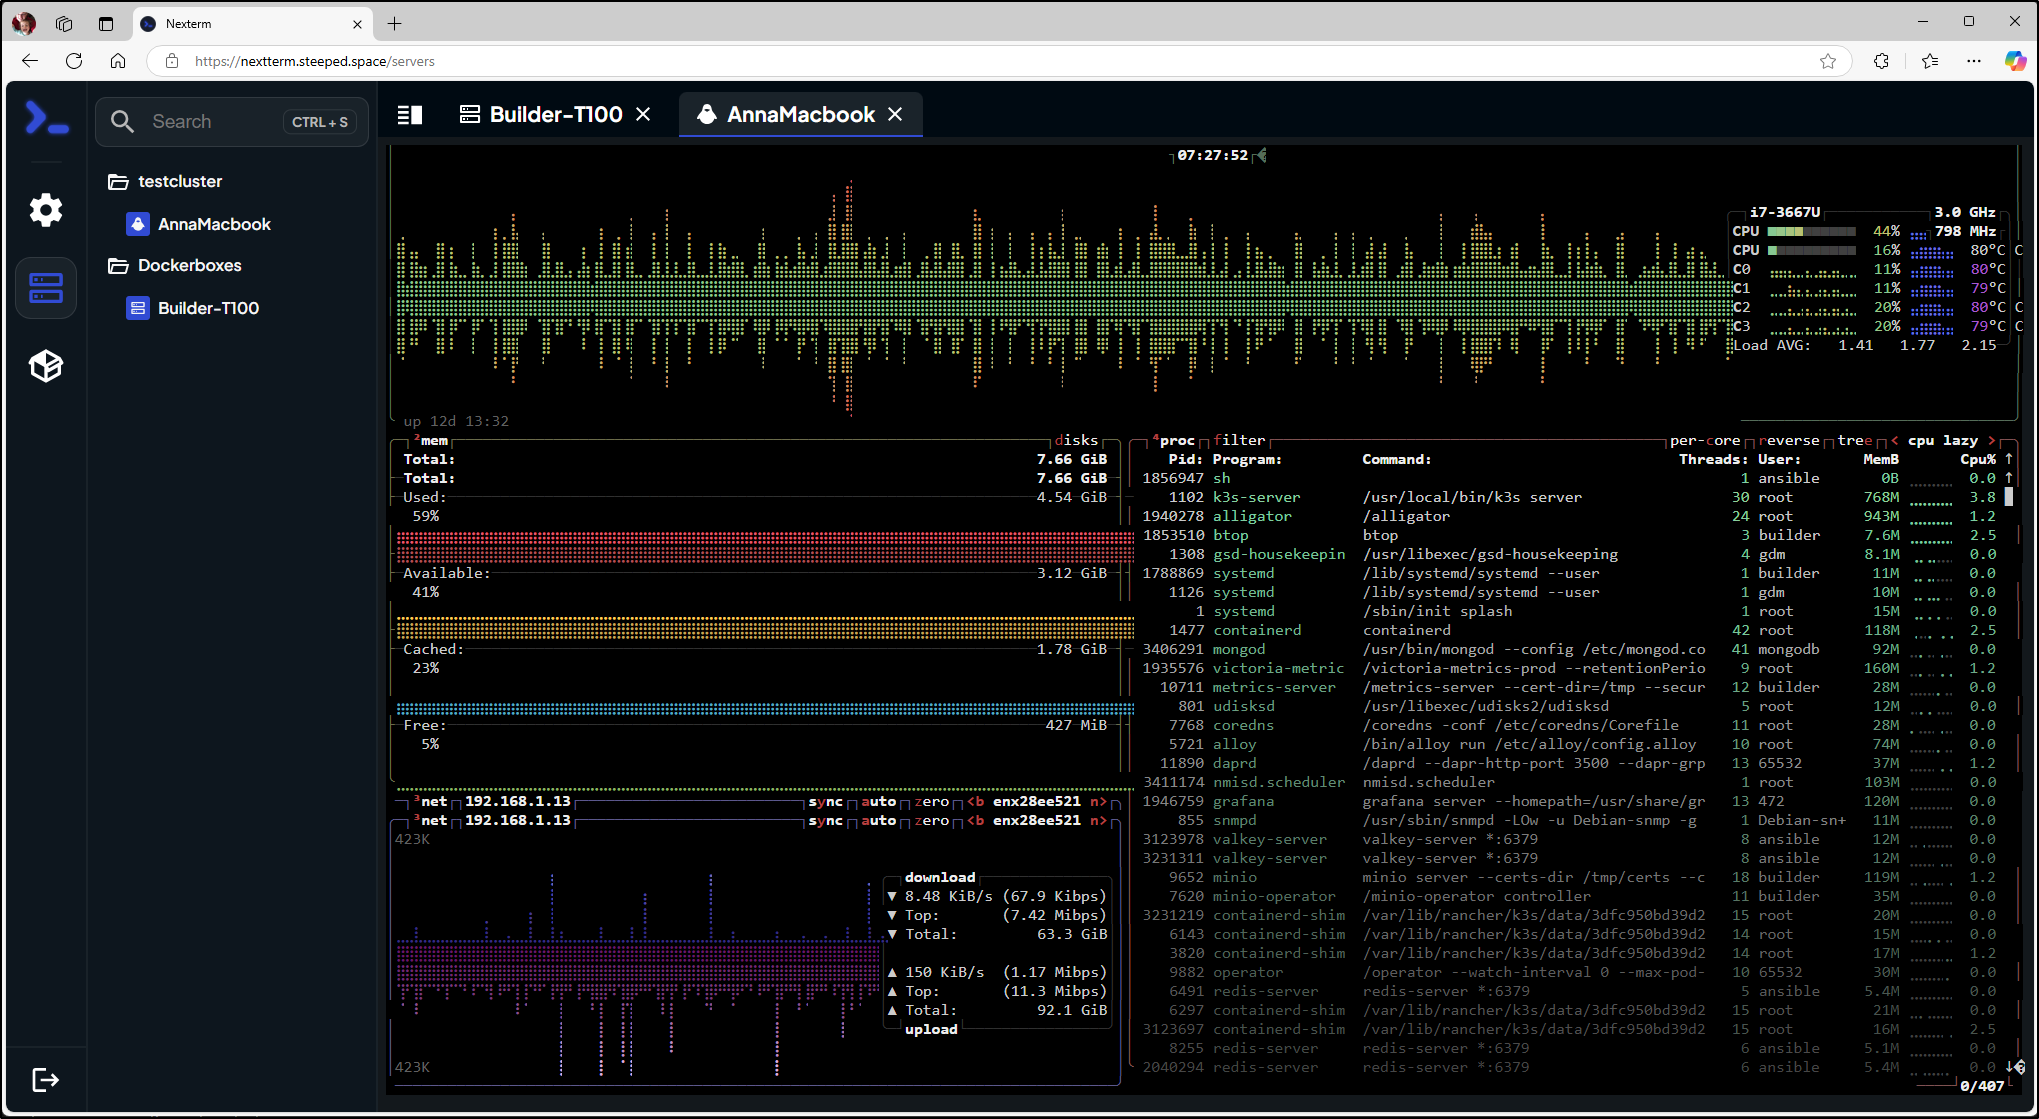This screenshot has height=1119, width=2039.
Task: Switch to the AnnaMacbook tab
Action: 801,115
